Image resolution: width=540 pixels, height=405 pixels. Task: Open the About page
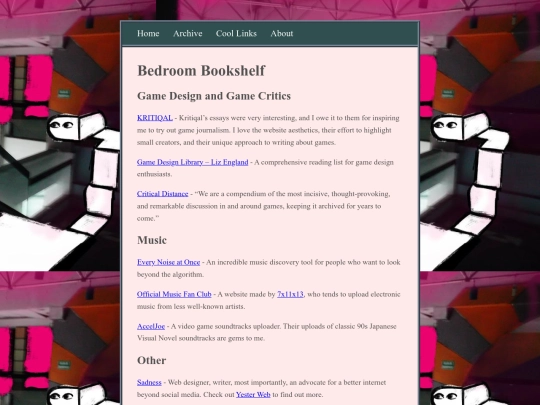[282, 33]
